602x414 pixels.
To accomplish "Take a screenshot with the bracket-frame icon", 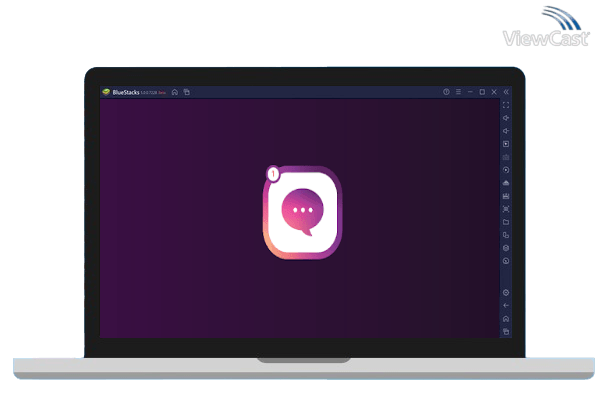I will [x=506, y=209].
